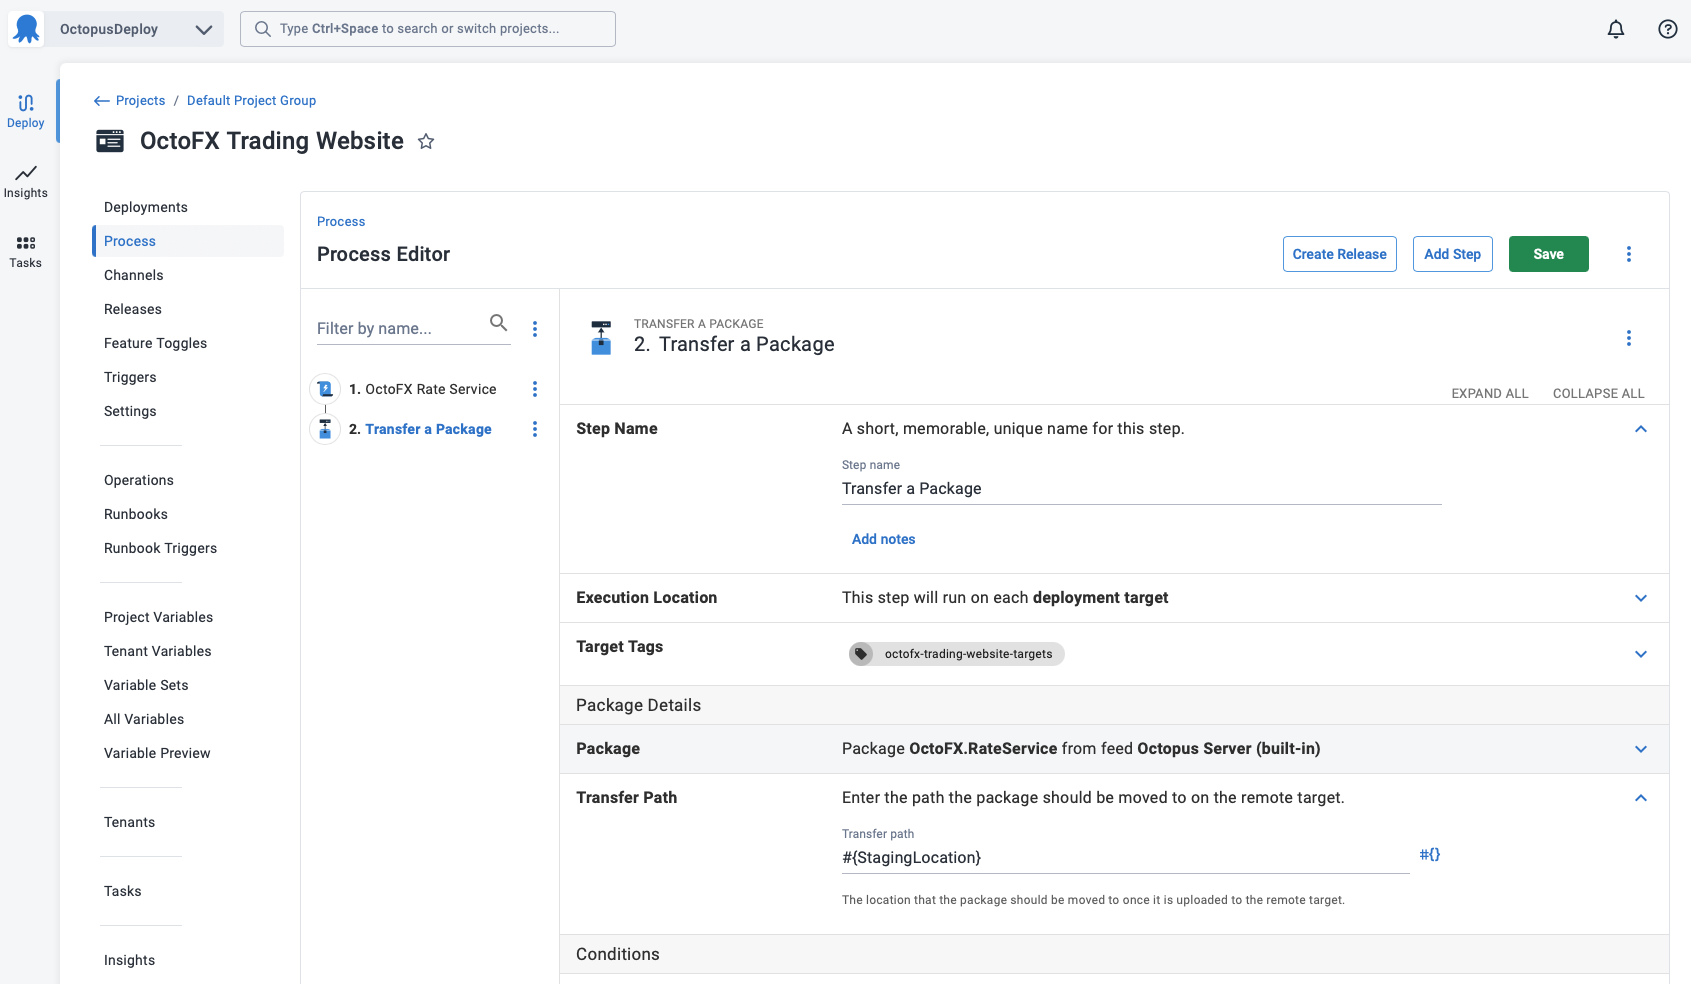Open Project Variables in the side menu
The image size is (1691, 984).
point(158,617)
